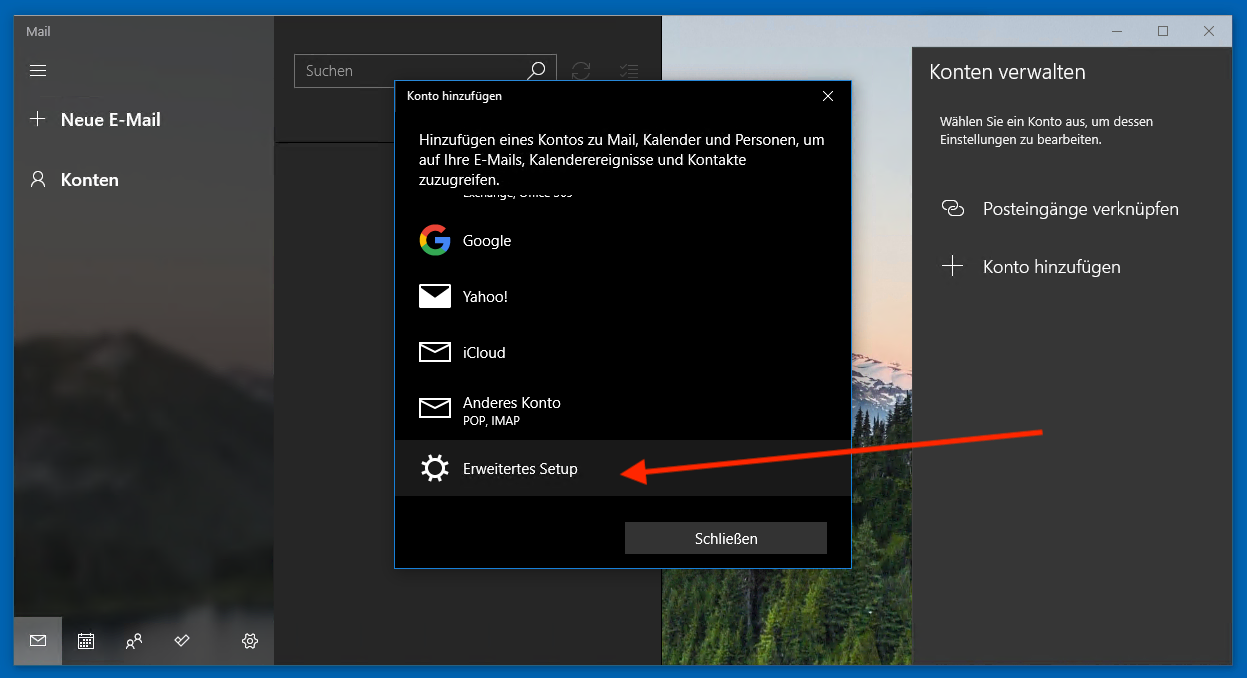Open the search magnifier in the Suchen box
This screenshot has width=1247, height=678.
click(x=537, y=70)
